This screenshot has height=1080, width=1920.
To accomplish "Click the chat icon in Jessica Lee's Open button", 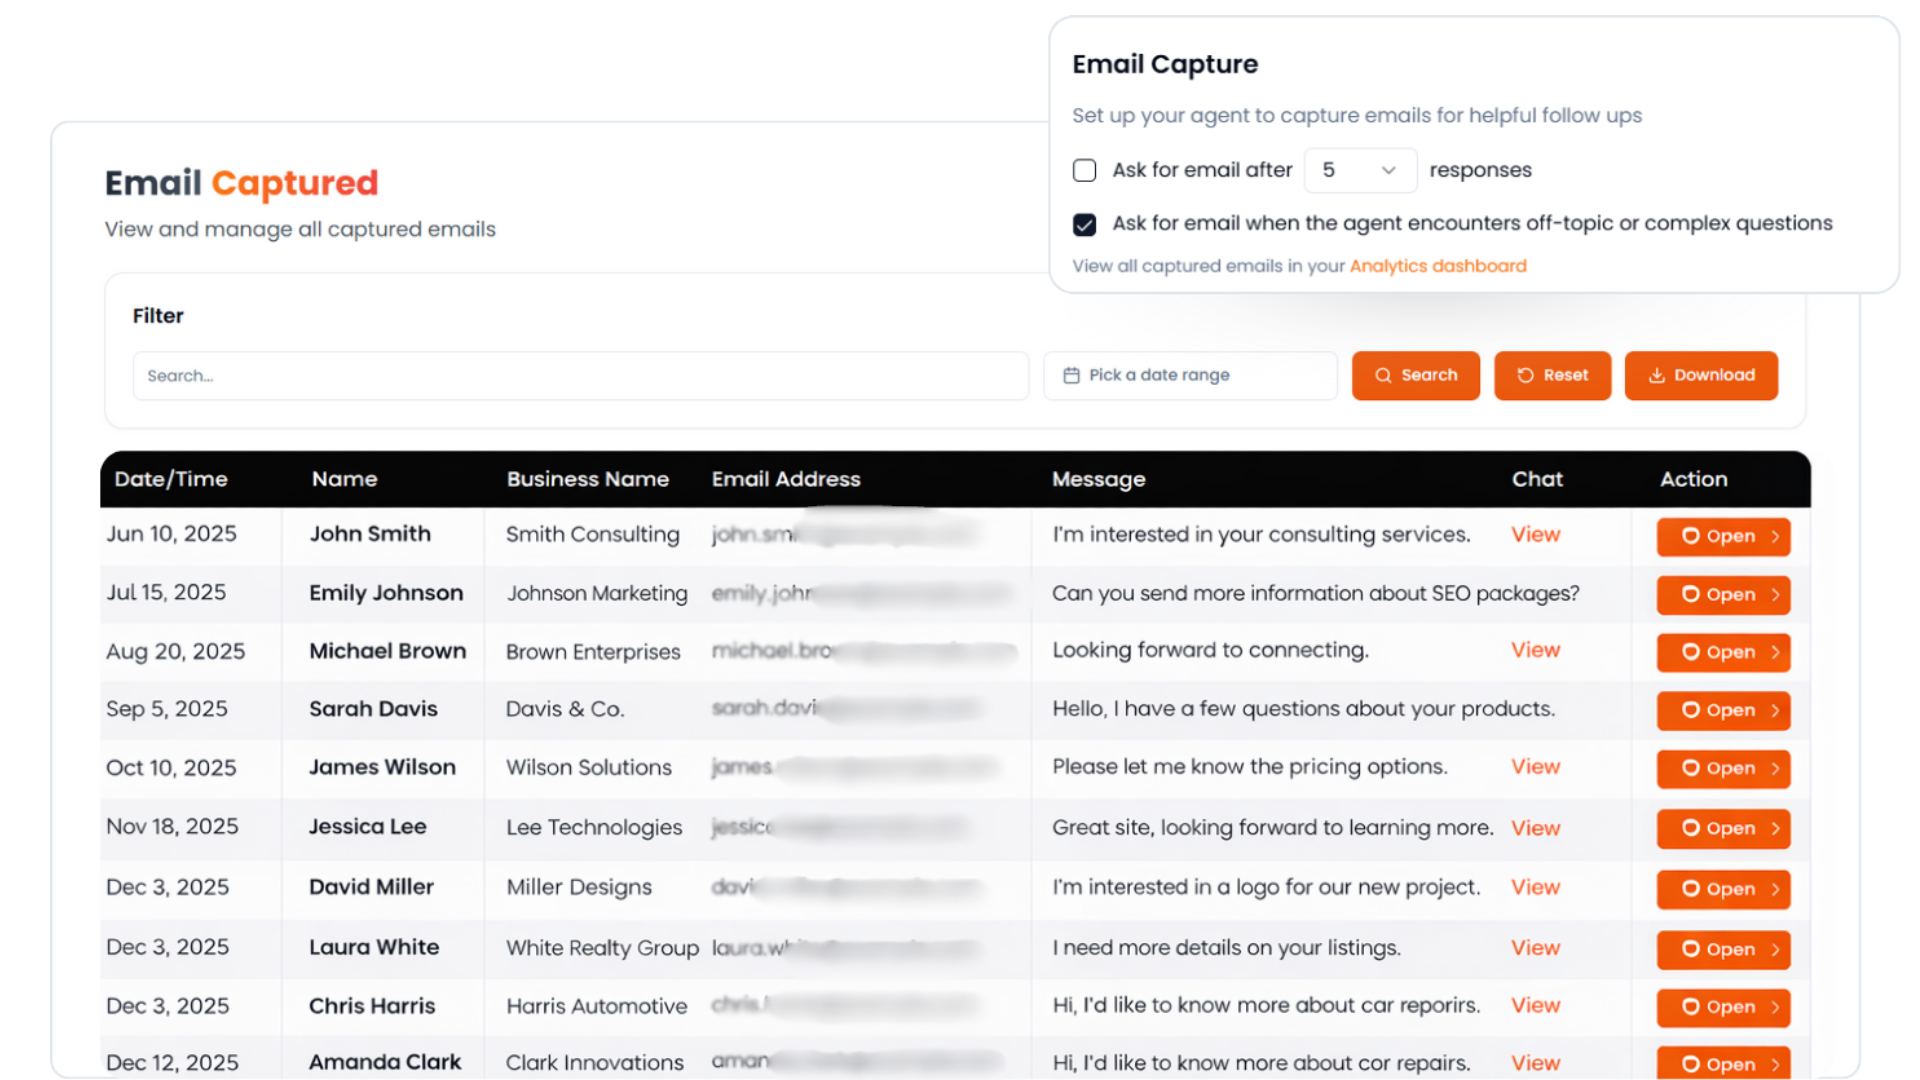I will point(1690,828).
